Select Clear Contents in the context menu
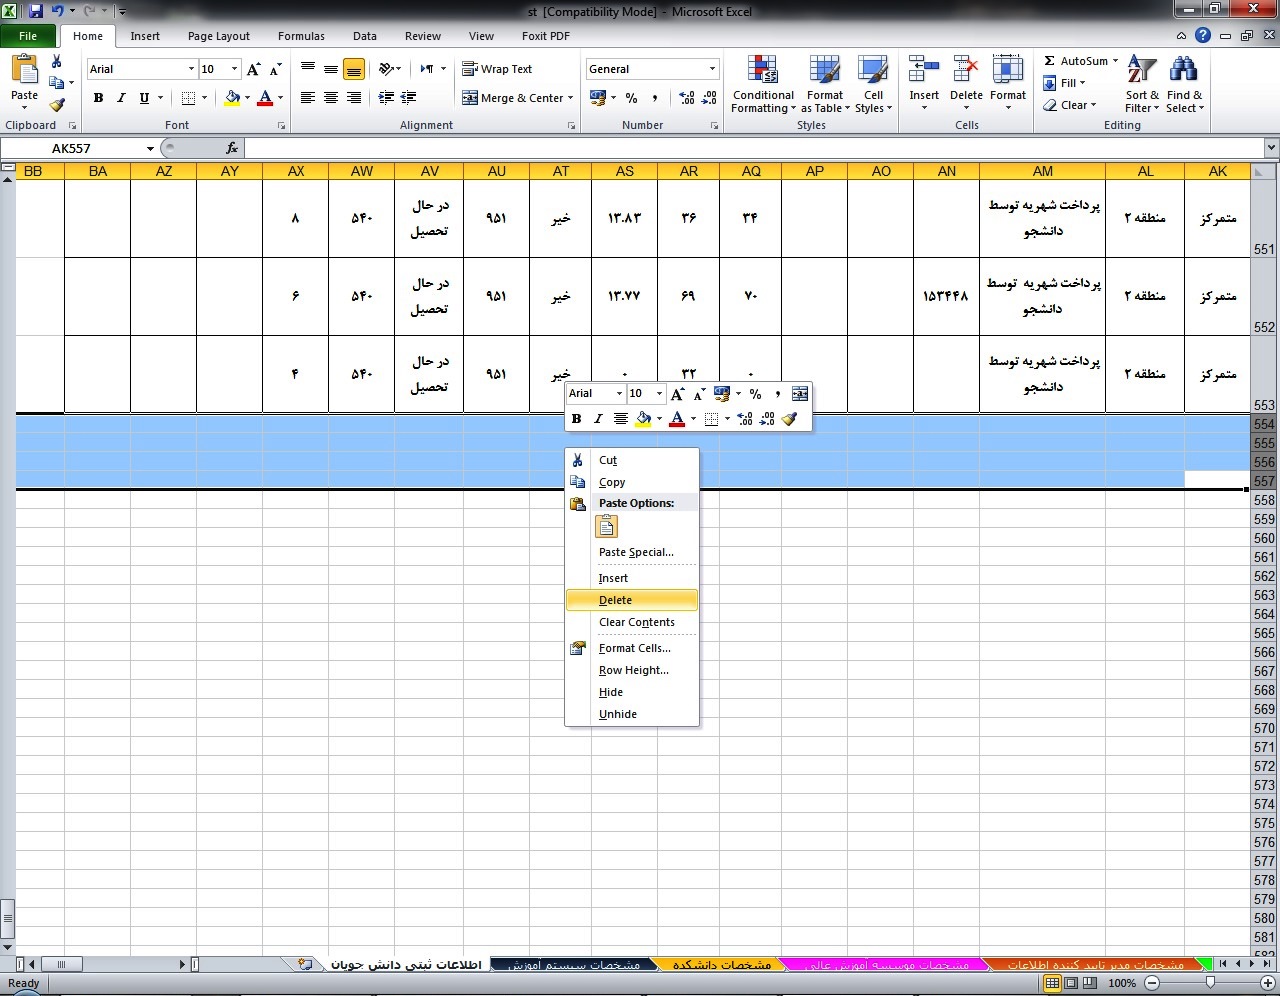The width and height of the screenshot is (1280, 996). 636,622
